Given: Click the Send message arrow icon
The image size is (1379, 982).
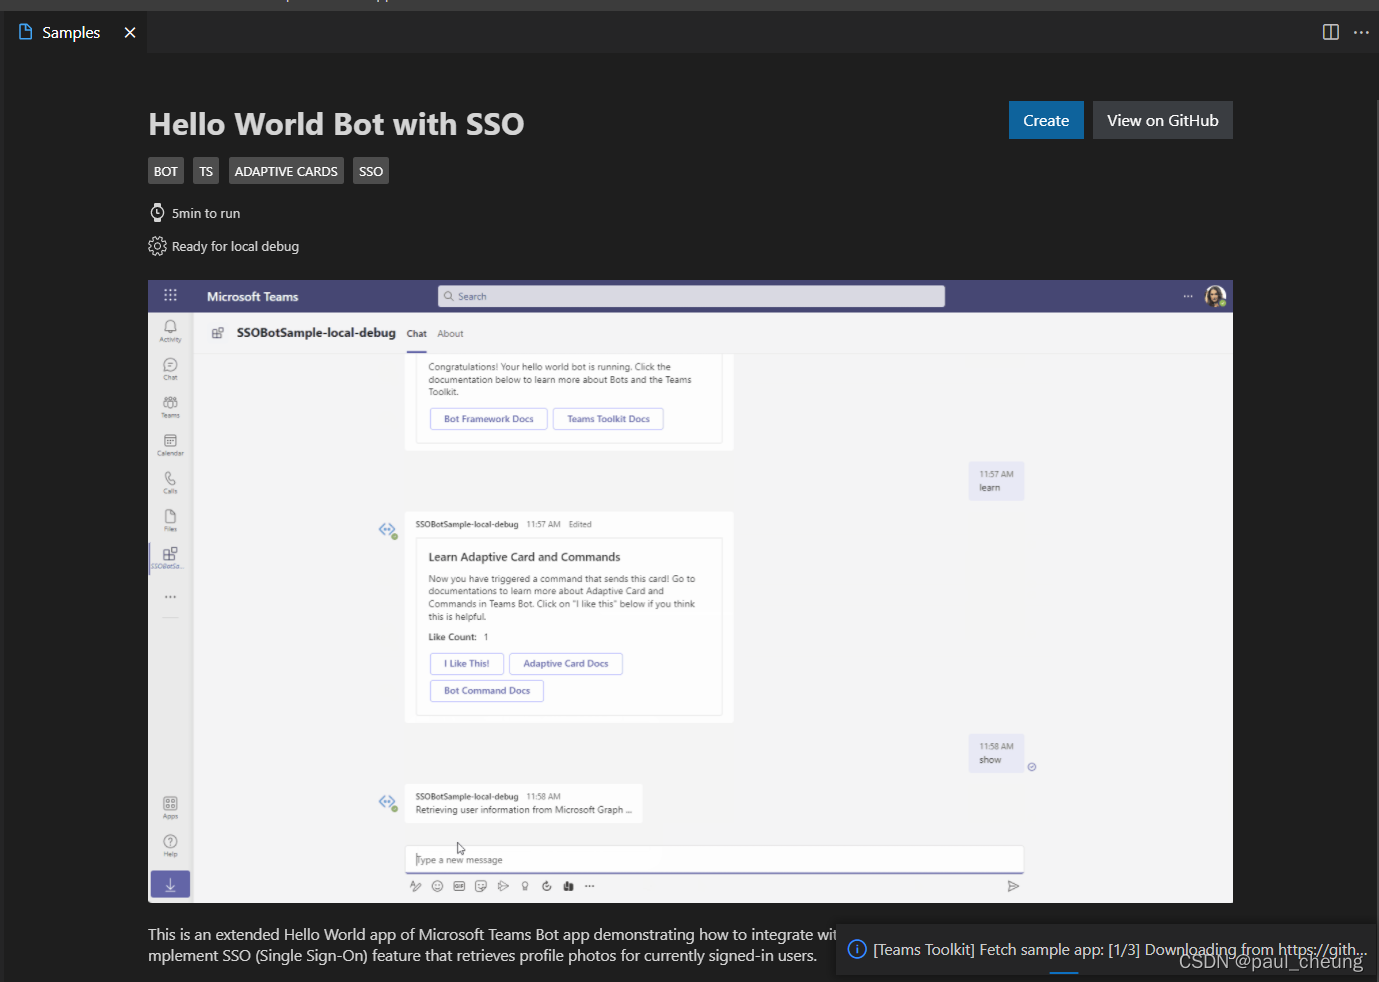Looking at the screenshot, I should [1013, 886].
